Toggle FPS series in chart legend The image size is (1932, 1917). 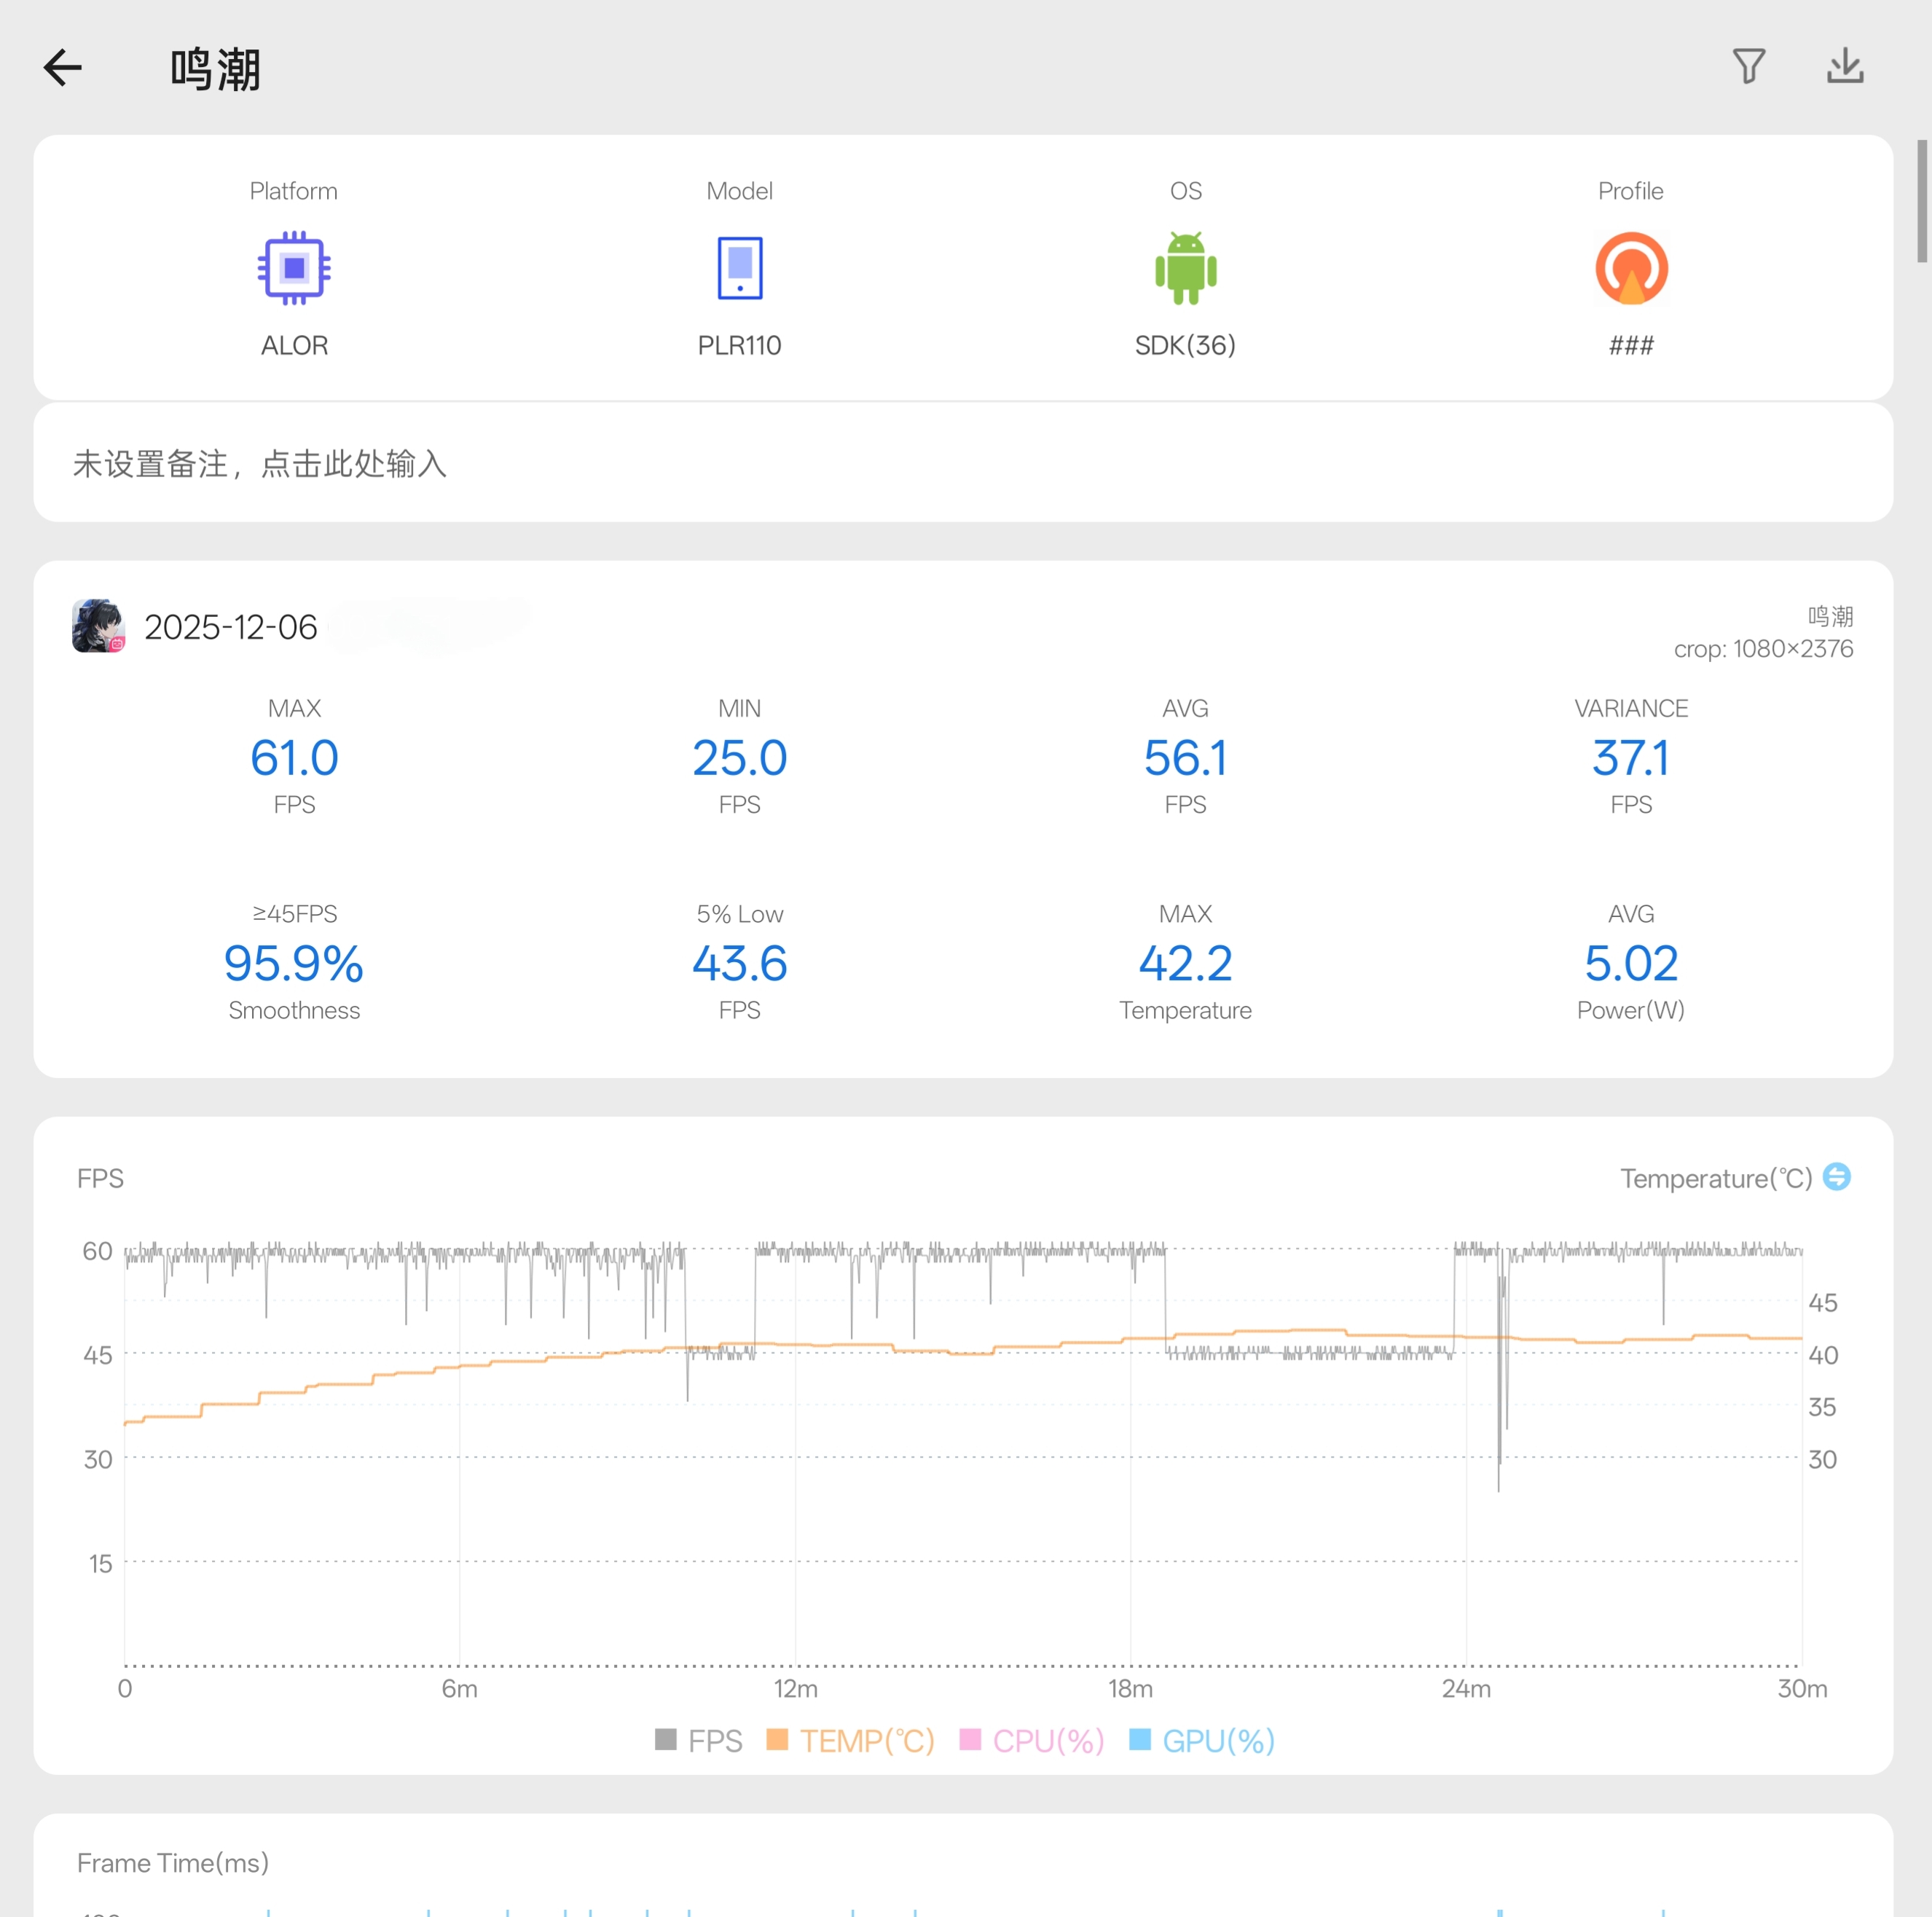[699, 1740]
